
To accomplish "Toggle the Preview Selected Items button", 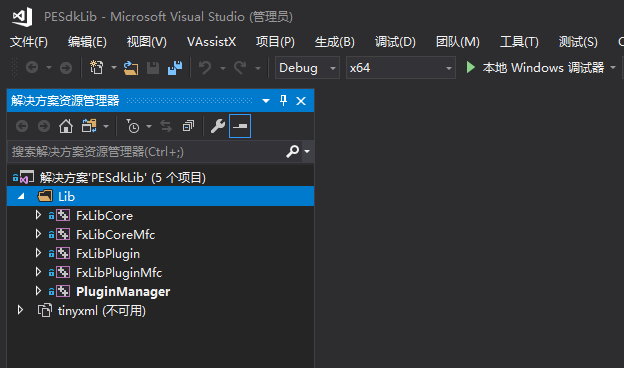I will [240, 126].
